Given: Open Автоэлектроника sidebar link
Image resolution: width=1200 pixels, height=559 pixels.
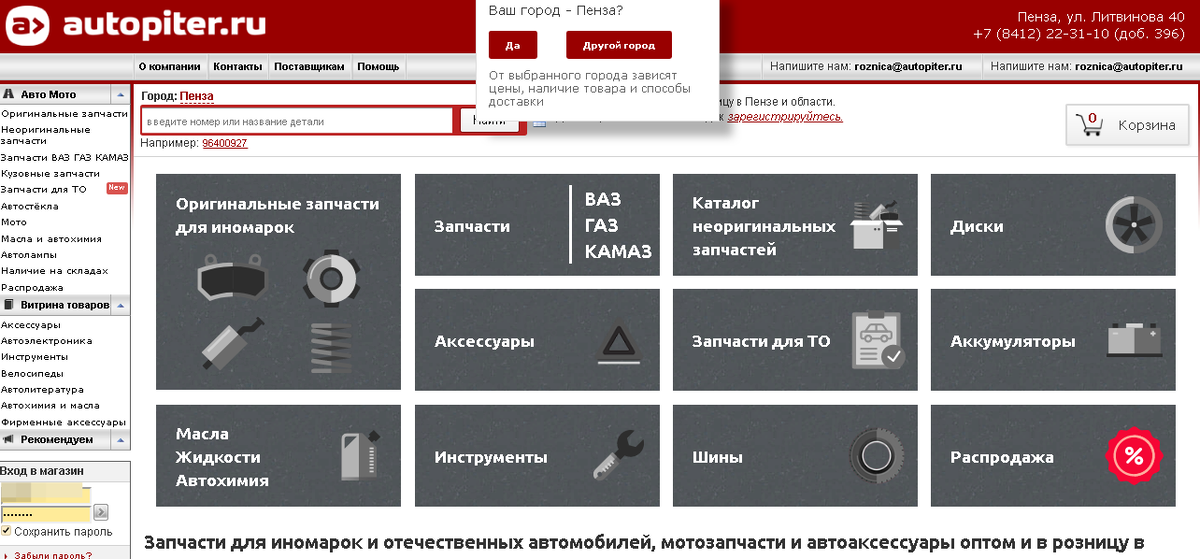Looking at the screenshot, I should click(x=46, y=340).
